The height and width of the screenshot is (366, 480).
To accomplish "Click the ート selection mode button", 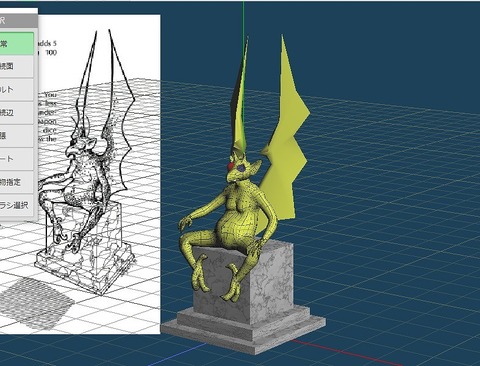I will point(17,159).
